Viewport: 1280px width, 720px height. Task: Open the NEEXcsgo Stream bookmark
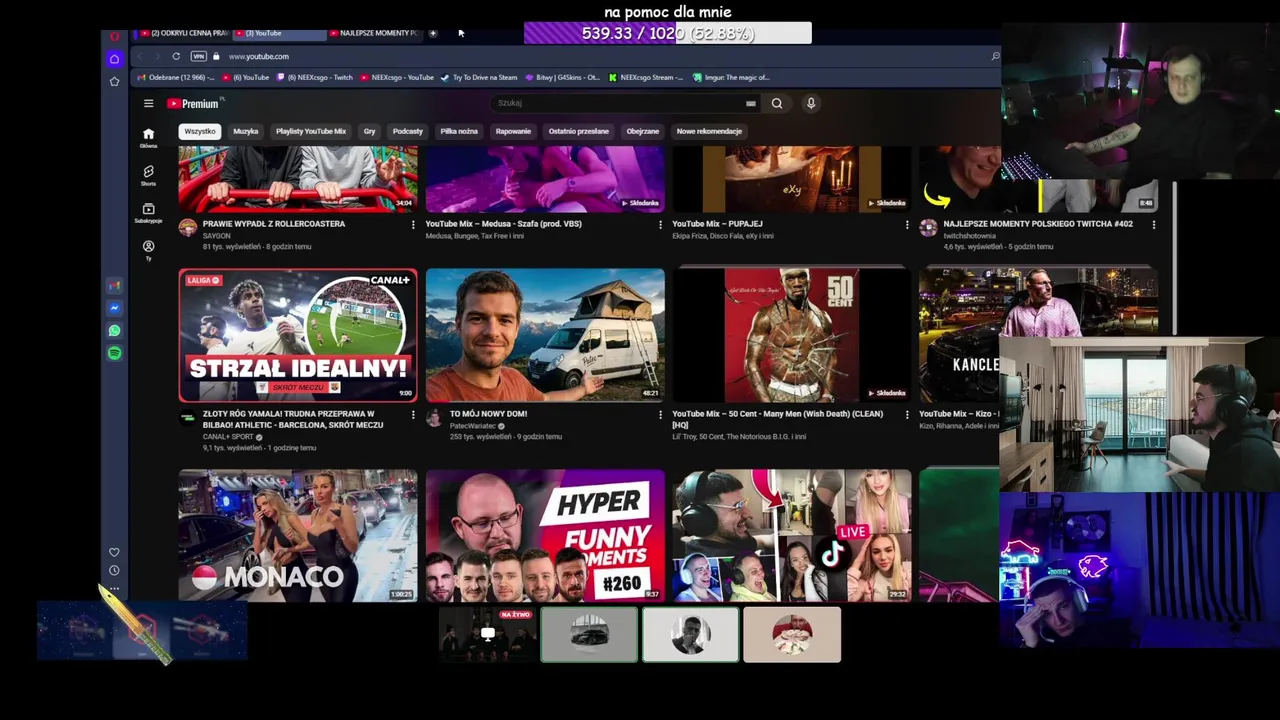pos(646,77)
